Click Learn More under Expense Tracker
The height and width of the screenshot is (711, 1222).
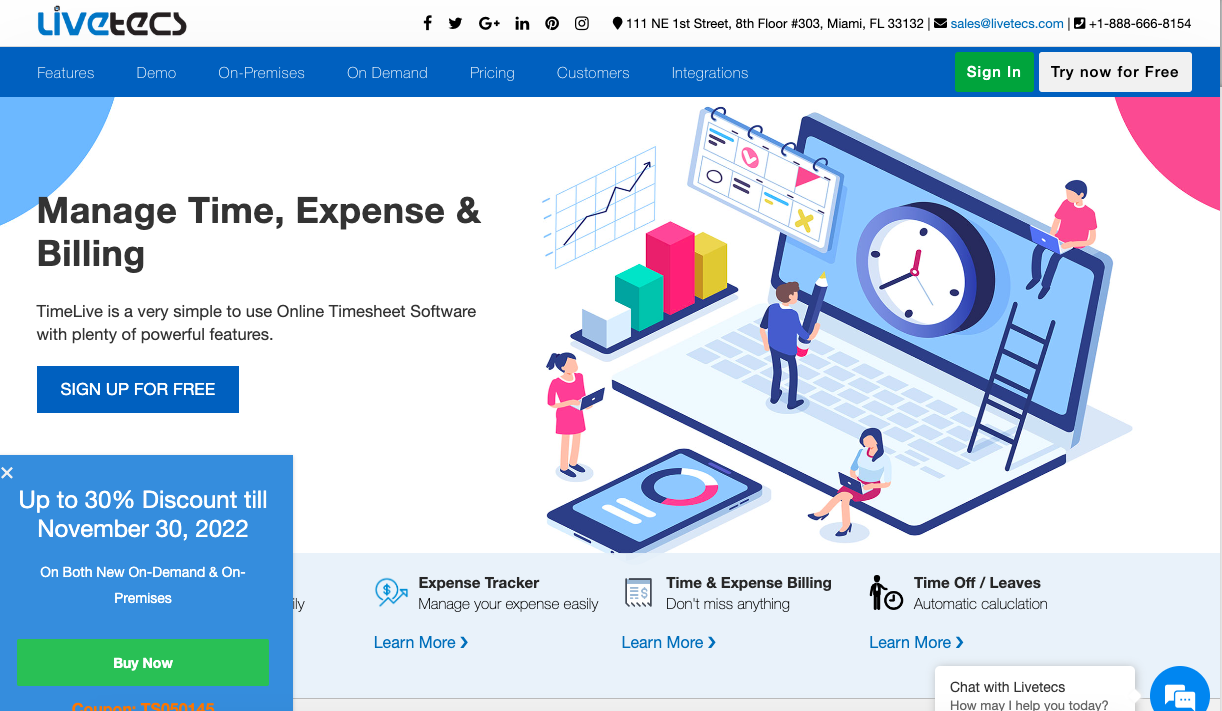(x=421, y=642)
